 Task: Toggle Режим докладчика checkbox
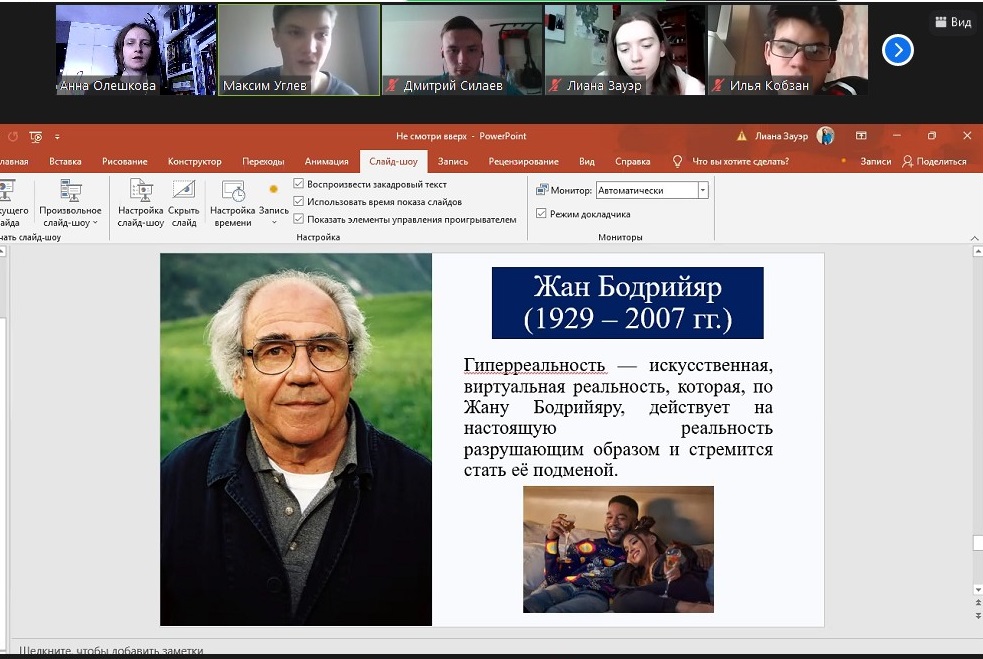tap(541, 213)
